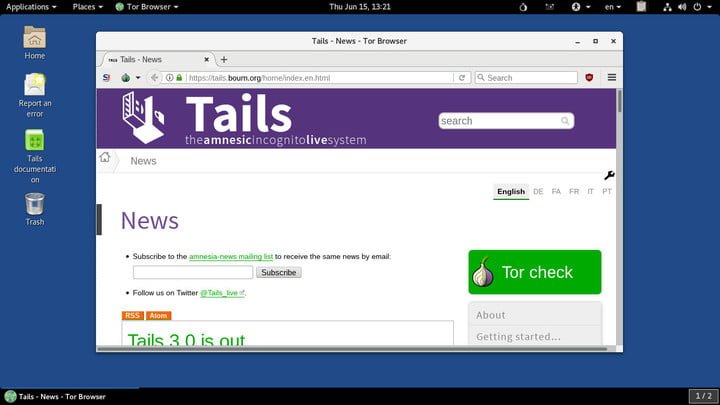This screenshot has height=405, width=720.
Task: Click the wrench icon below the banner
Action: point(609,176)
